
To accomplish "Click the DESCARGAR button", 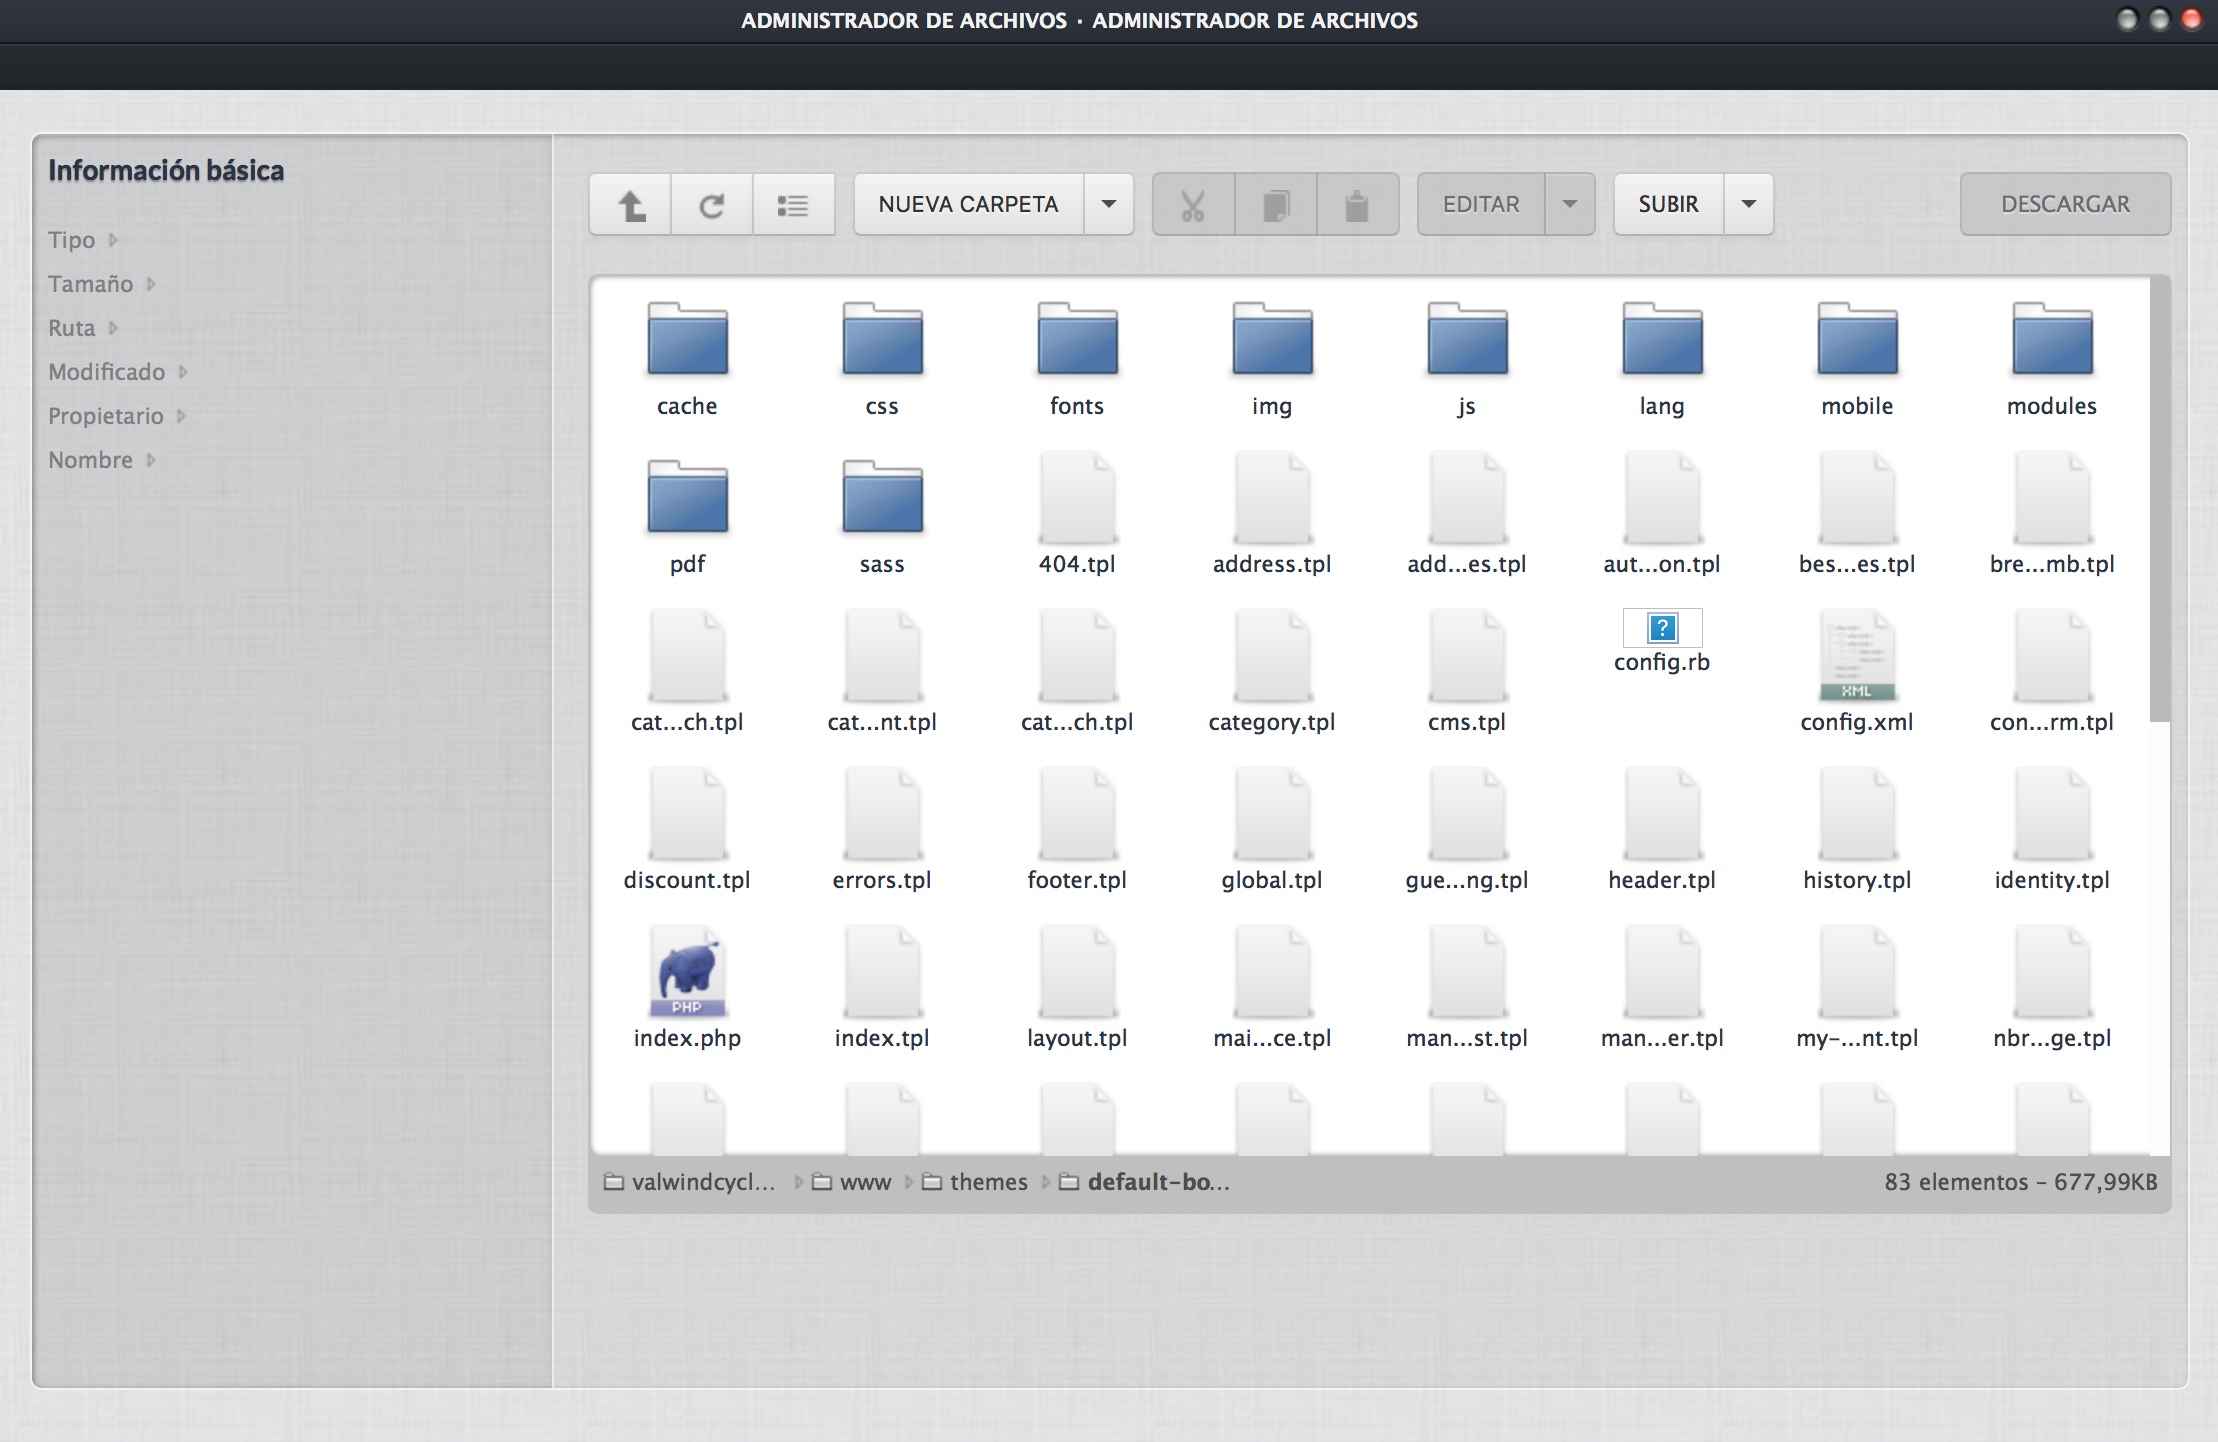I will tap(2065, 204).
